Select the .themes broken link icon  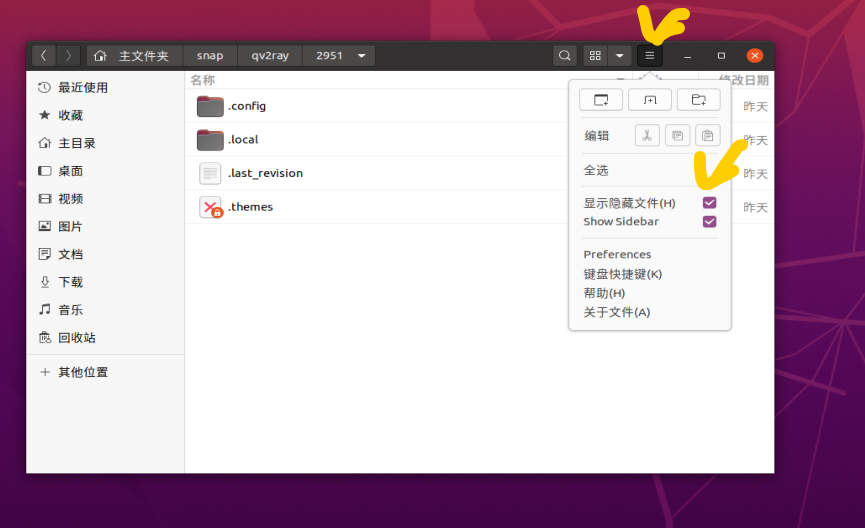click(x=210, y=207)
